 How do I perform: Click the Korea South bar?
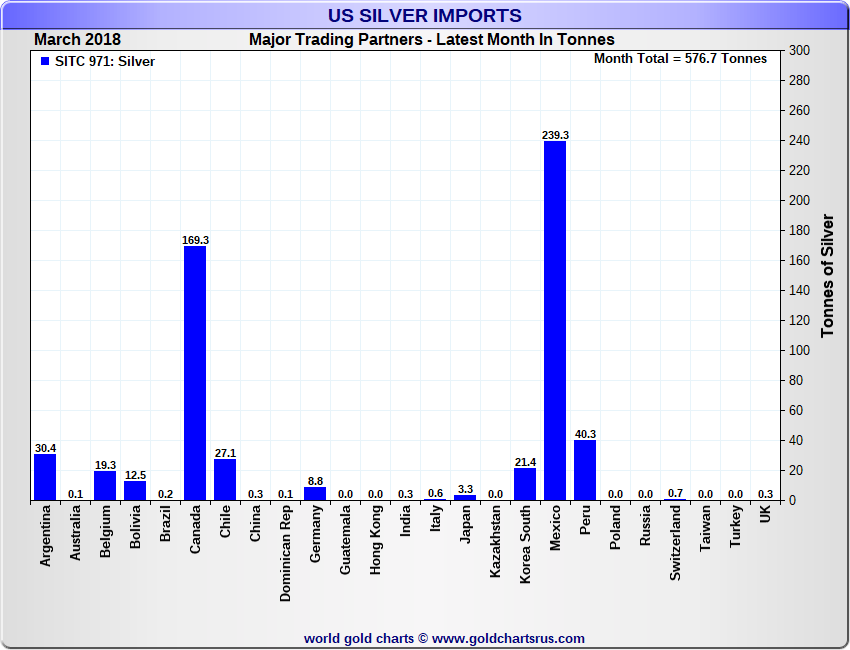[525, 484]
